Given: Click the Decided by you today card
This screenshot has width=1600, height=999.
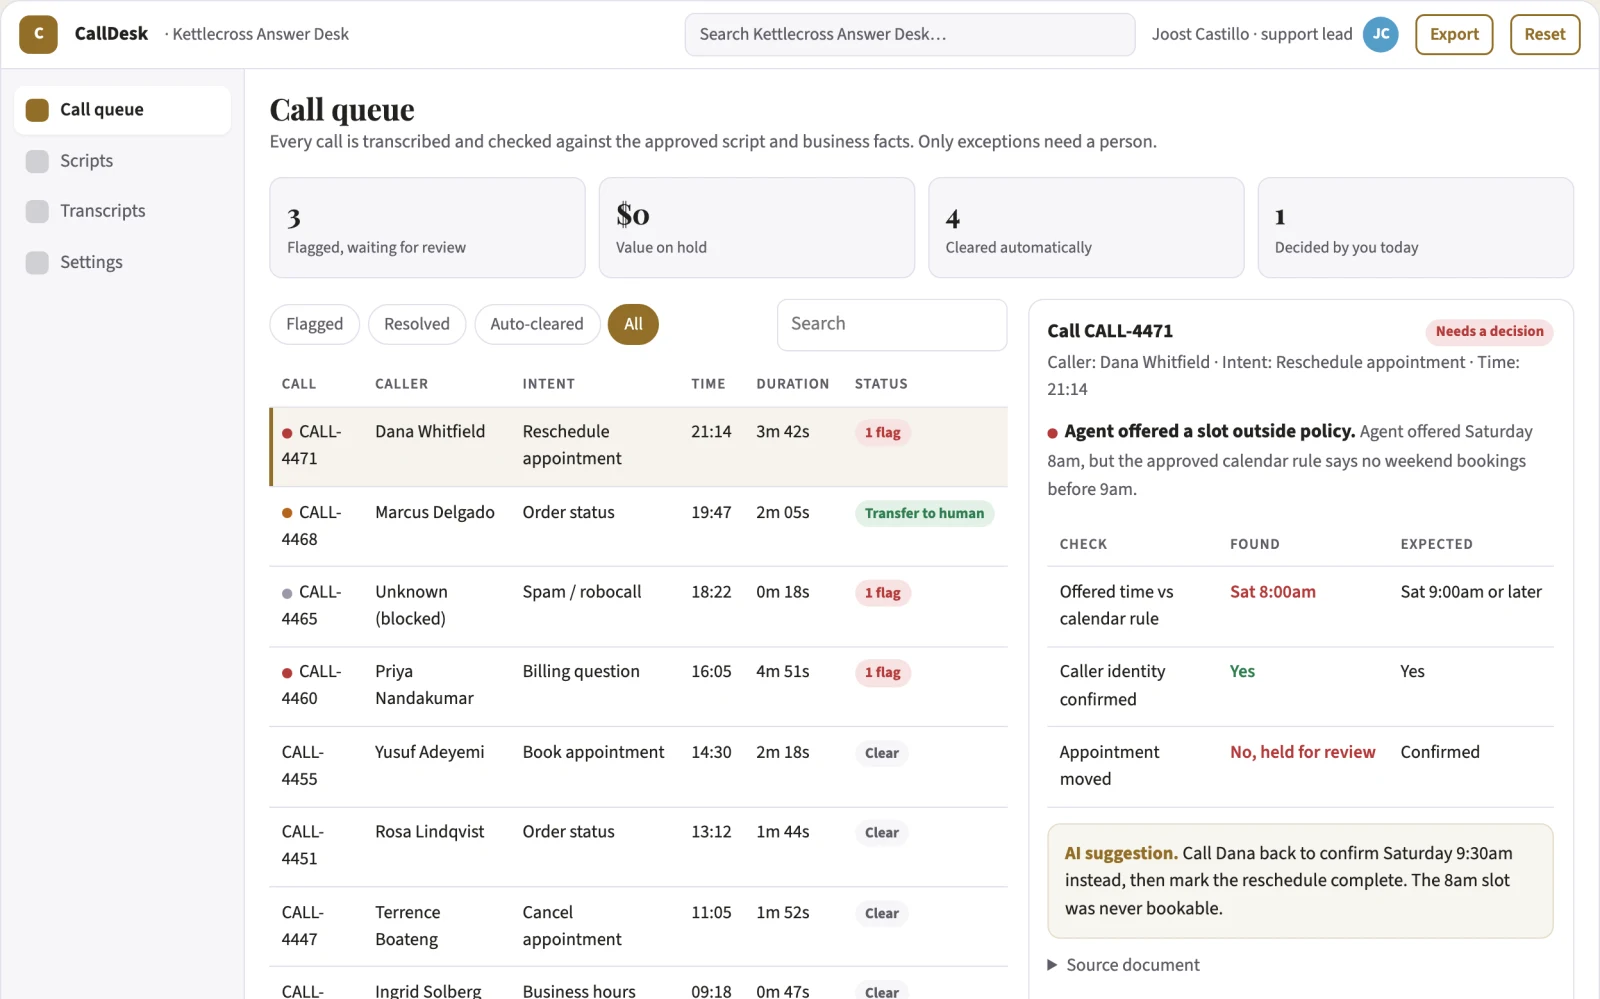Looking at the screenshot, I should 1416,228.
